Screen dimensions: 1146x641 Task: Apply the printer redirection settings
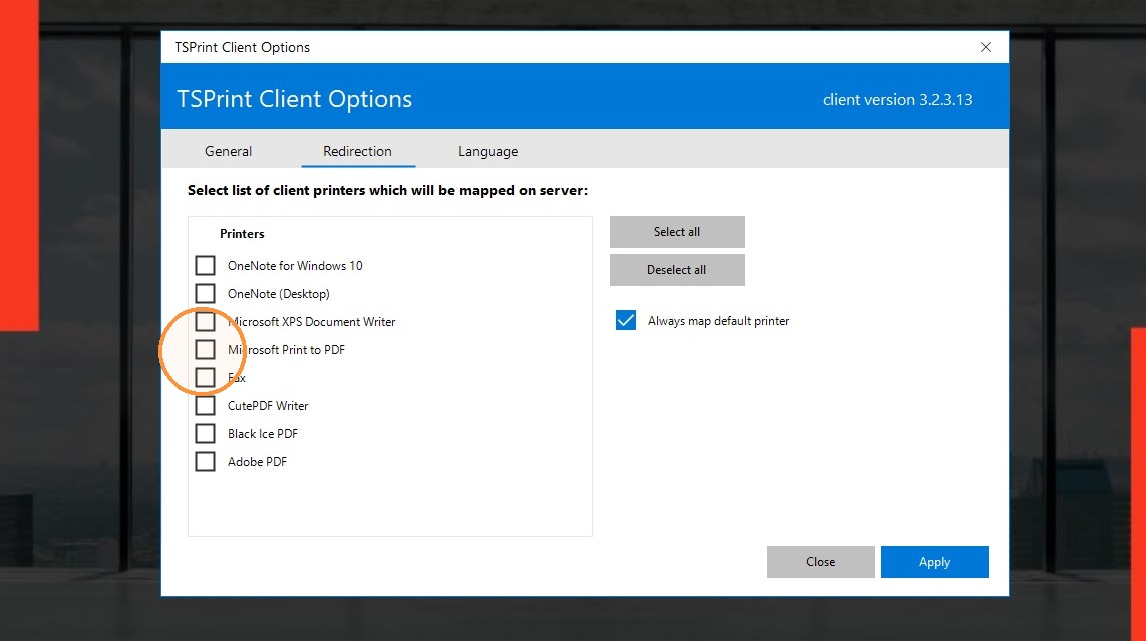[934, 561]
